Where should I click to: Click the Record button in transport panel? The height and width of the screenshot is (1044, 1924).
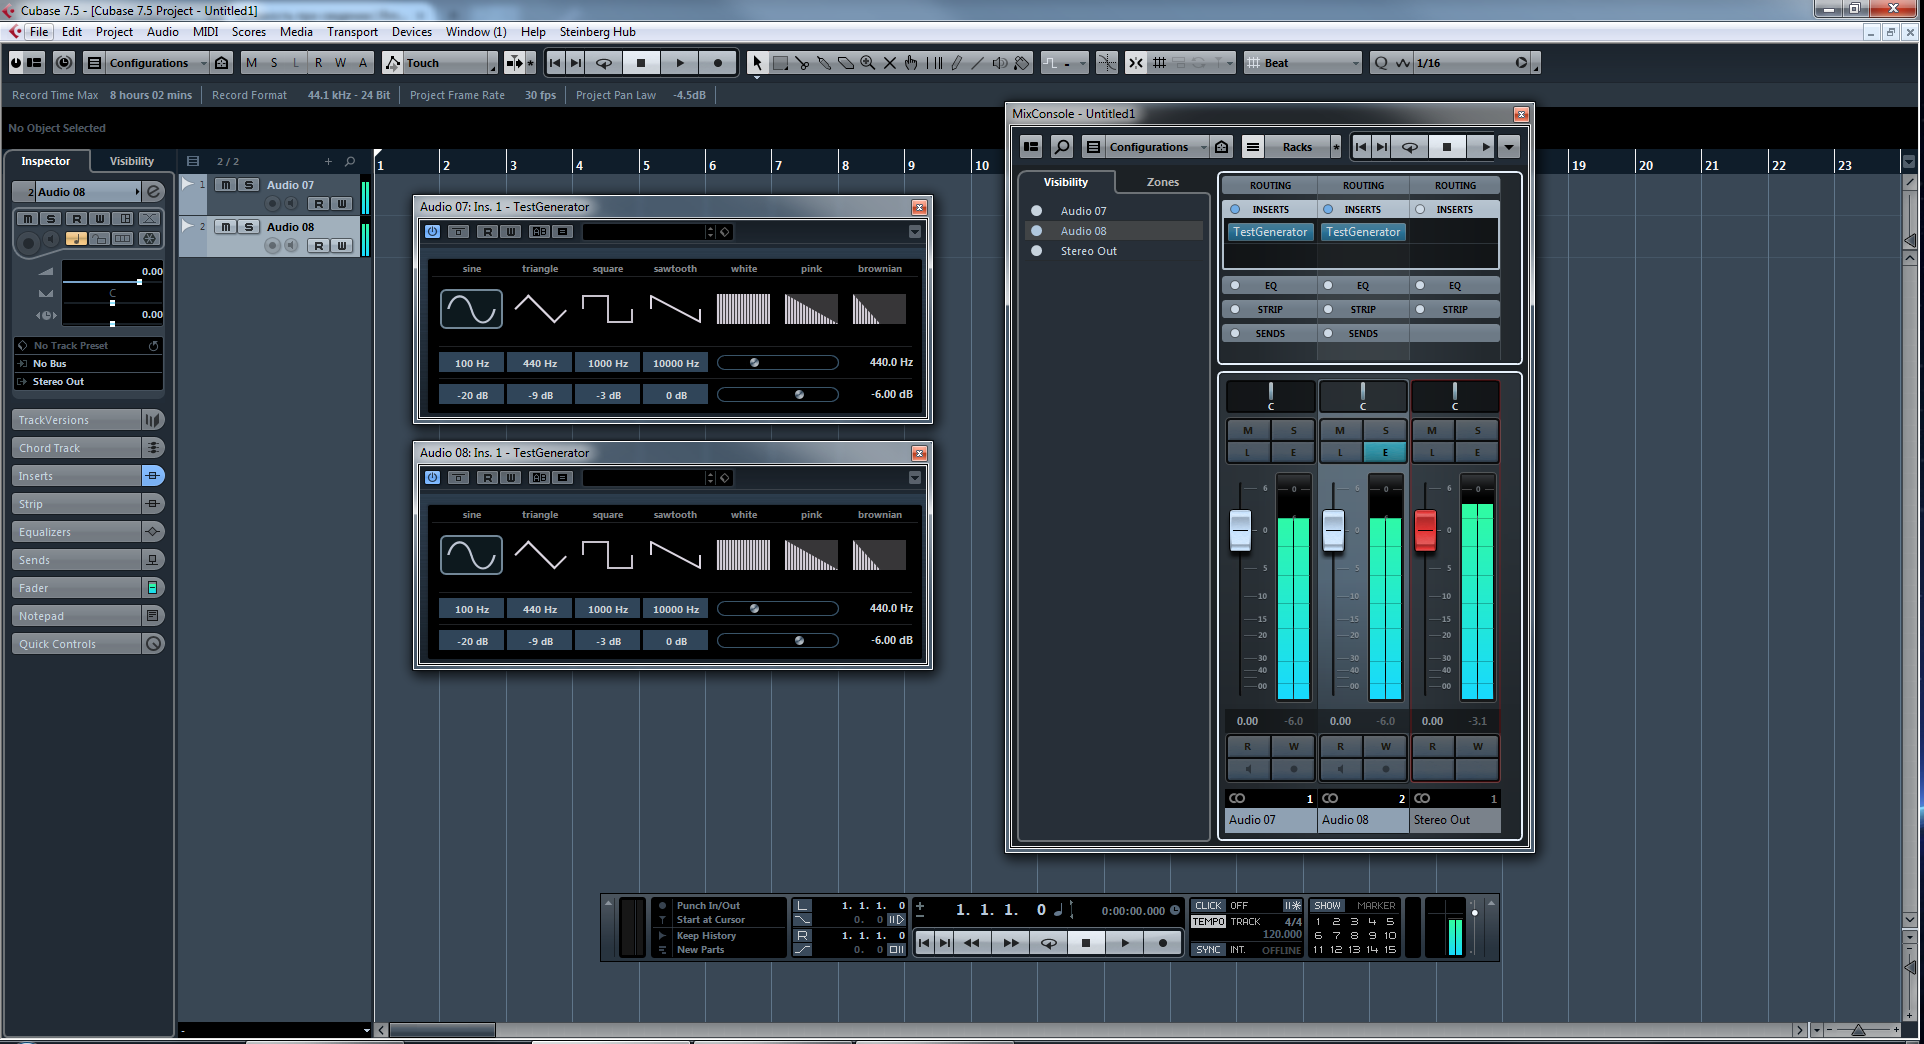coord(1163,942)
